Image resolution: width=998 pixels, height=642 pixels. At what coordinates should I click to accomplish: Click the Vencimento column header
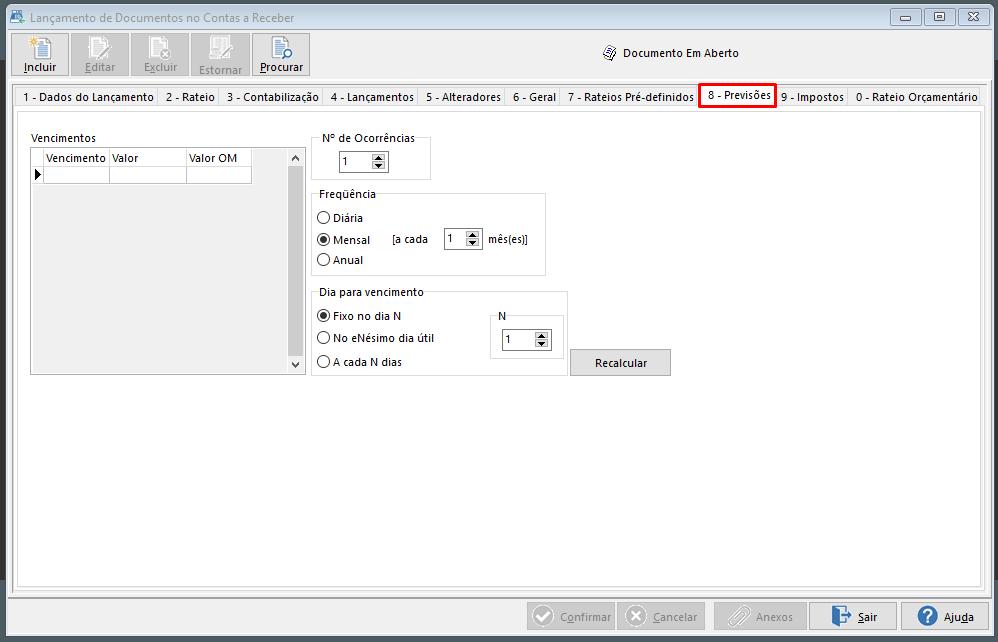click(x=76, y=158)
